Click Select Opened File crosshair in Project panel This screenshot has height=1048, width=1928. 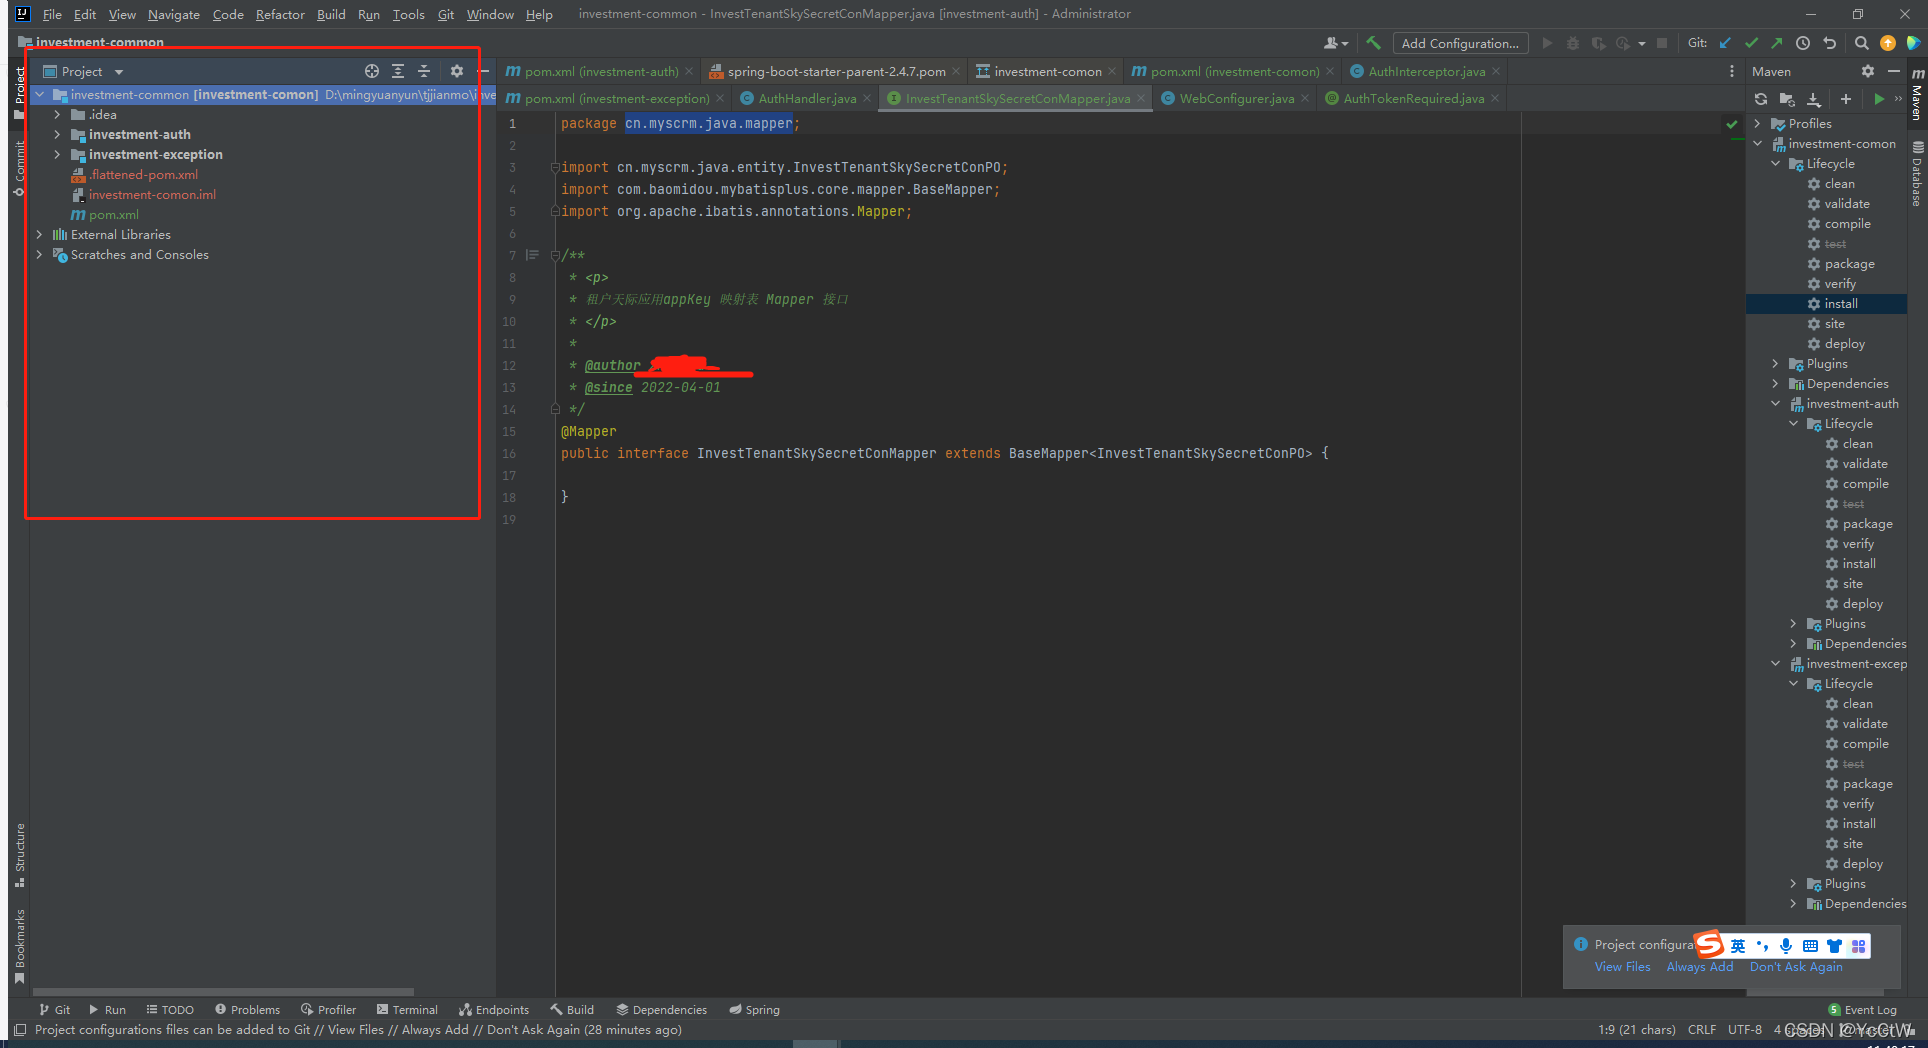click(371, 71)
